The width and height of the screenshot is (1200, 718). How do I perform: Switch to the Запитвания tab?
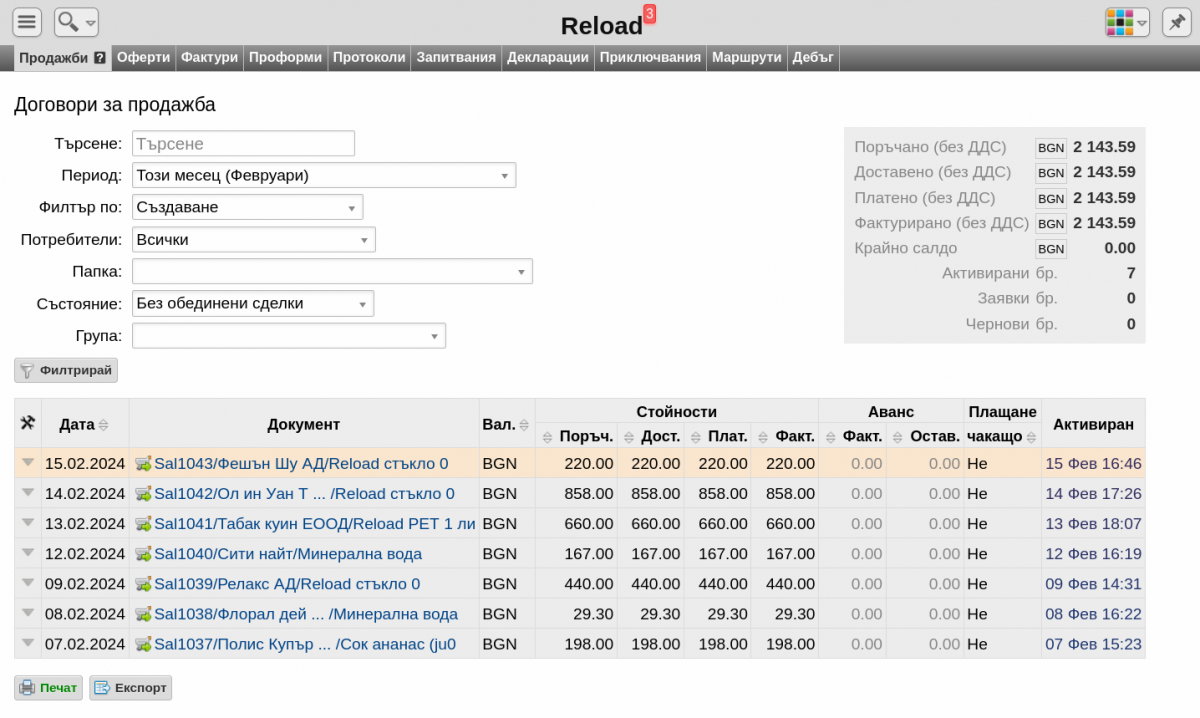[456, 58]
